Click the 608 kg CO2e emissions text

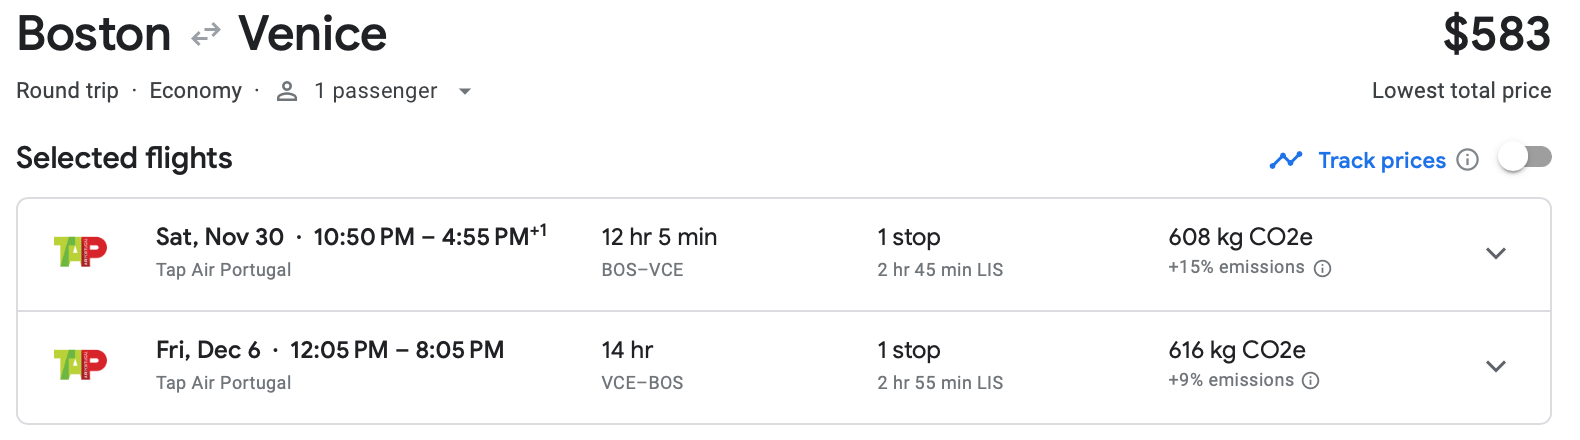tap(1240, 237)
